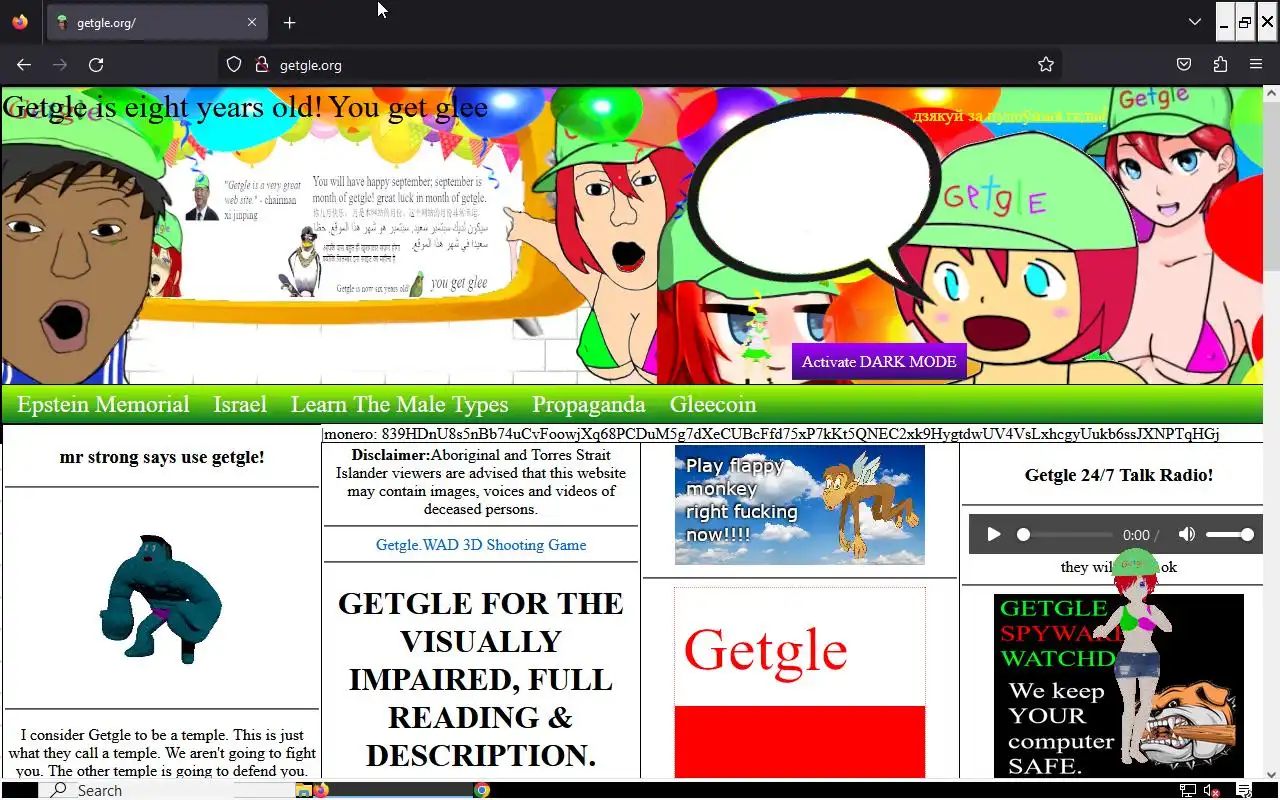Open Chrome from the taskbar
Screen dimensions: 1280x800
click(482, 790)
